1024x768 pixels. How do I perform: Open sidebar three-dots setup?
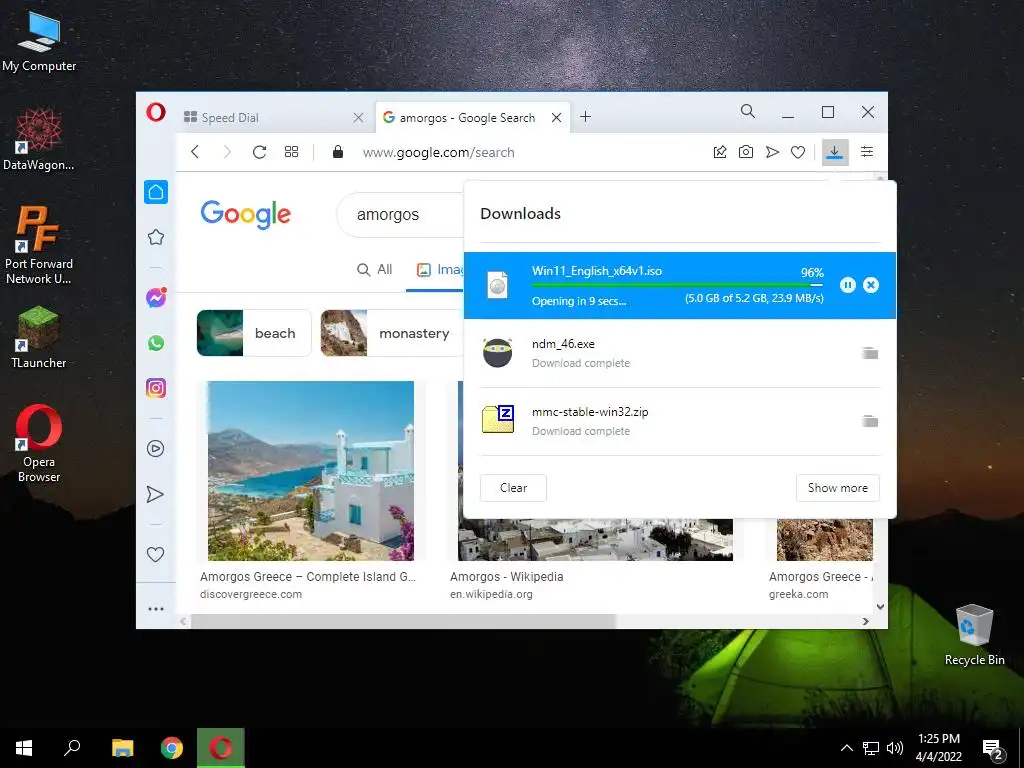155,609
